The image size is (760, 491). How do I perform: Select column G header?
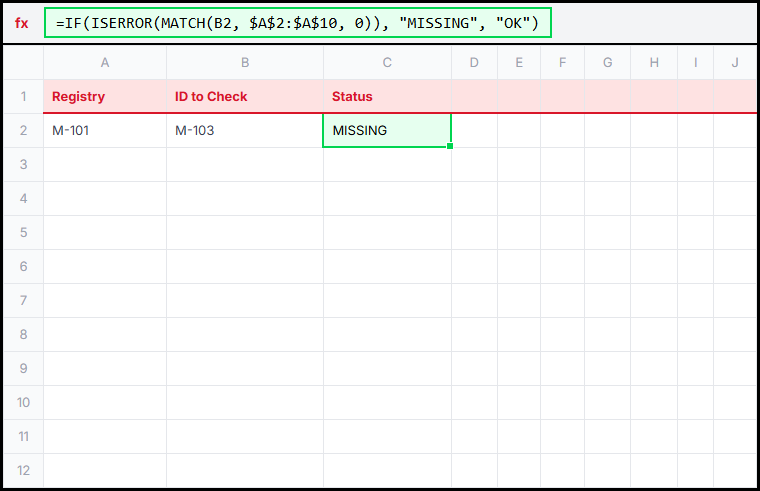tap(608, 63)
